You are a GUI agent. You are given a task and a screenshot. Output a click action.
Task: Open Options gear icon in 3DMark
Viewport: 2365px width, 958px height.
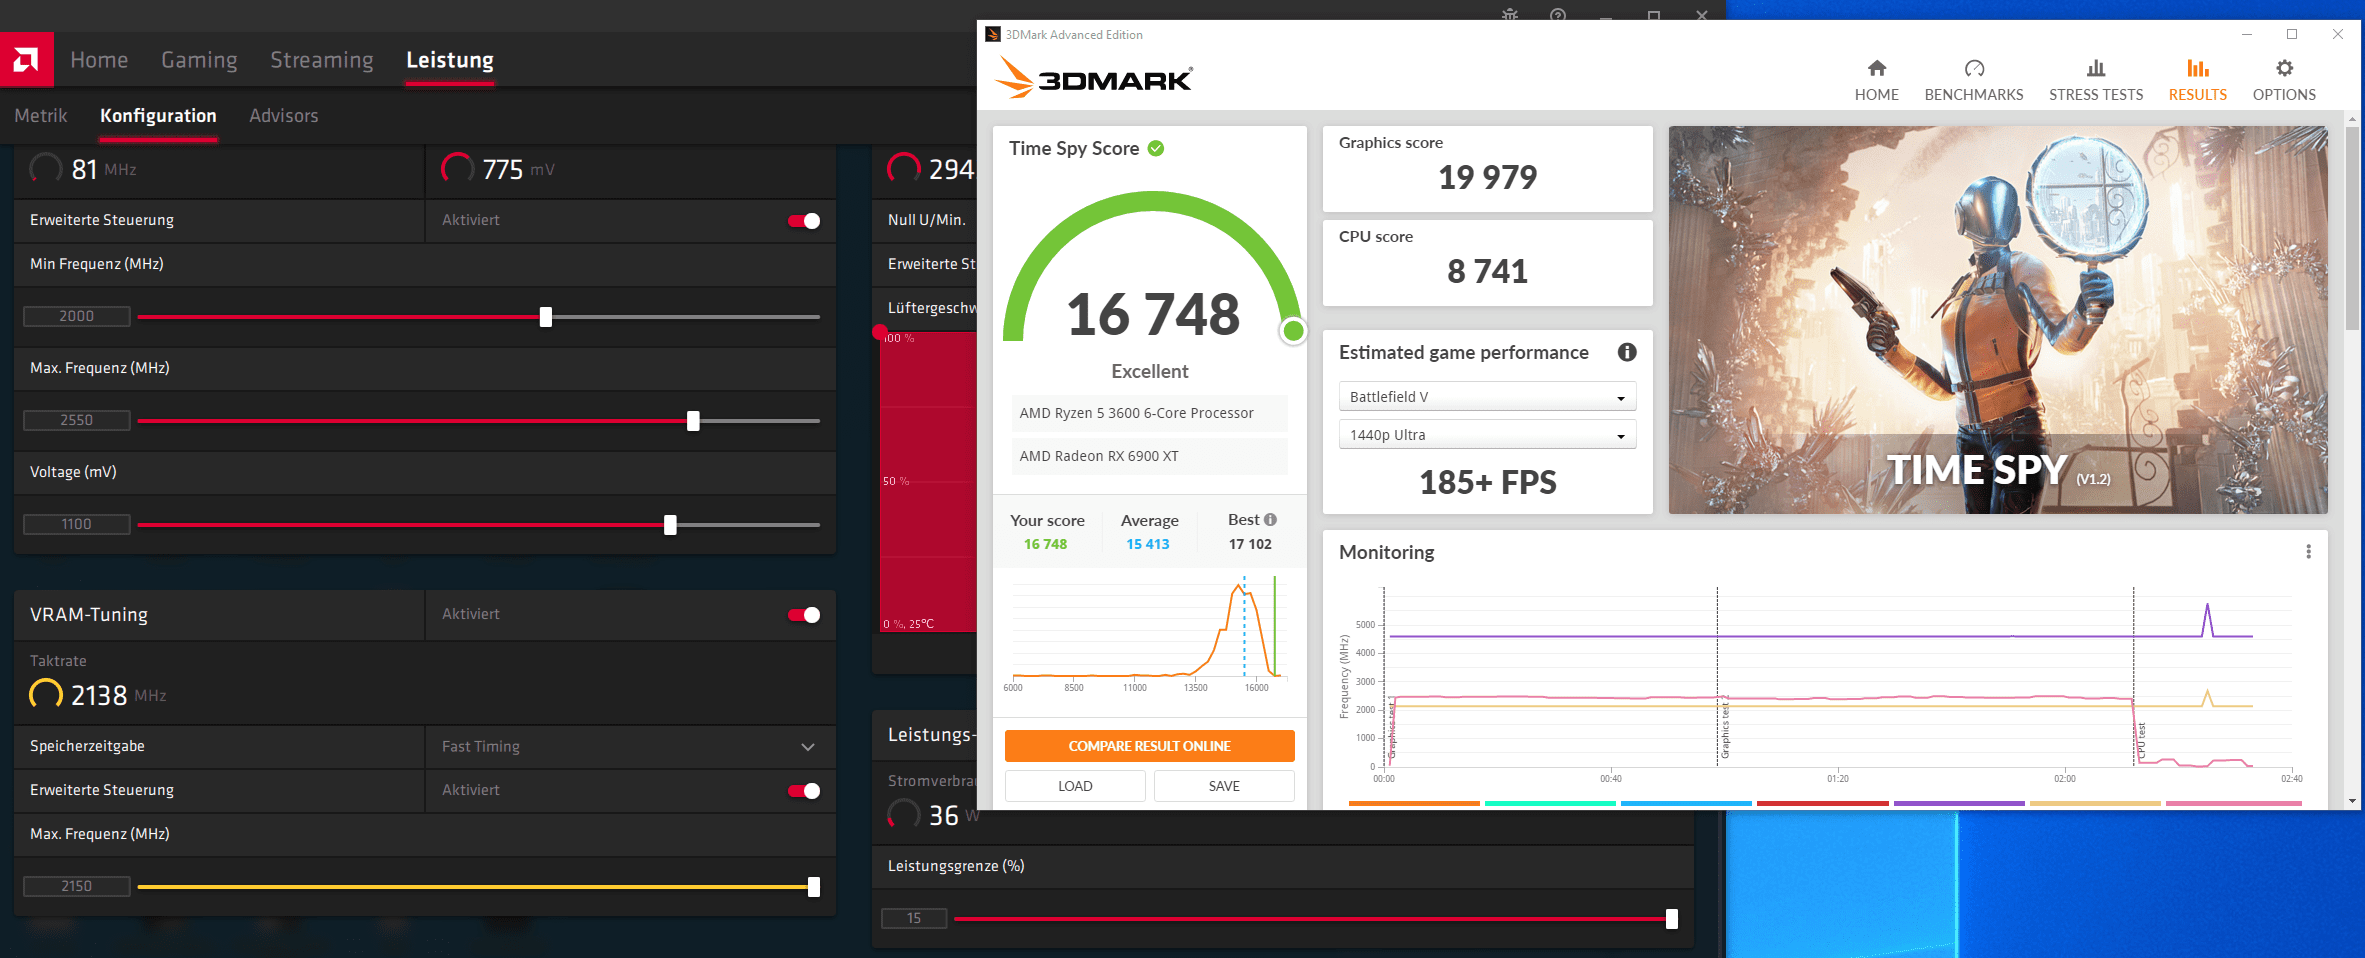[2284, 68]
